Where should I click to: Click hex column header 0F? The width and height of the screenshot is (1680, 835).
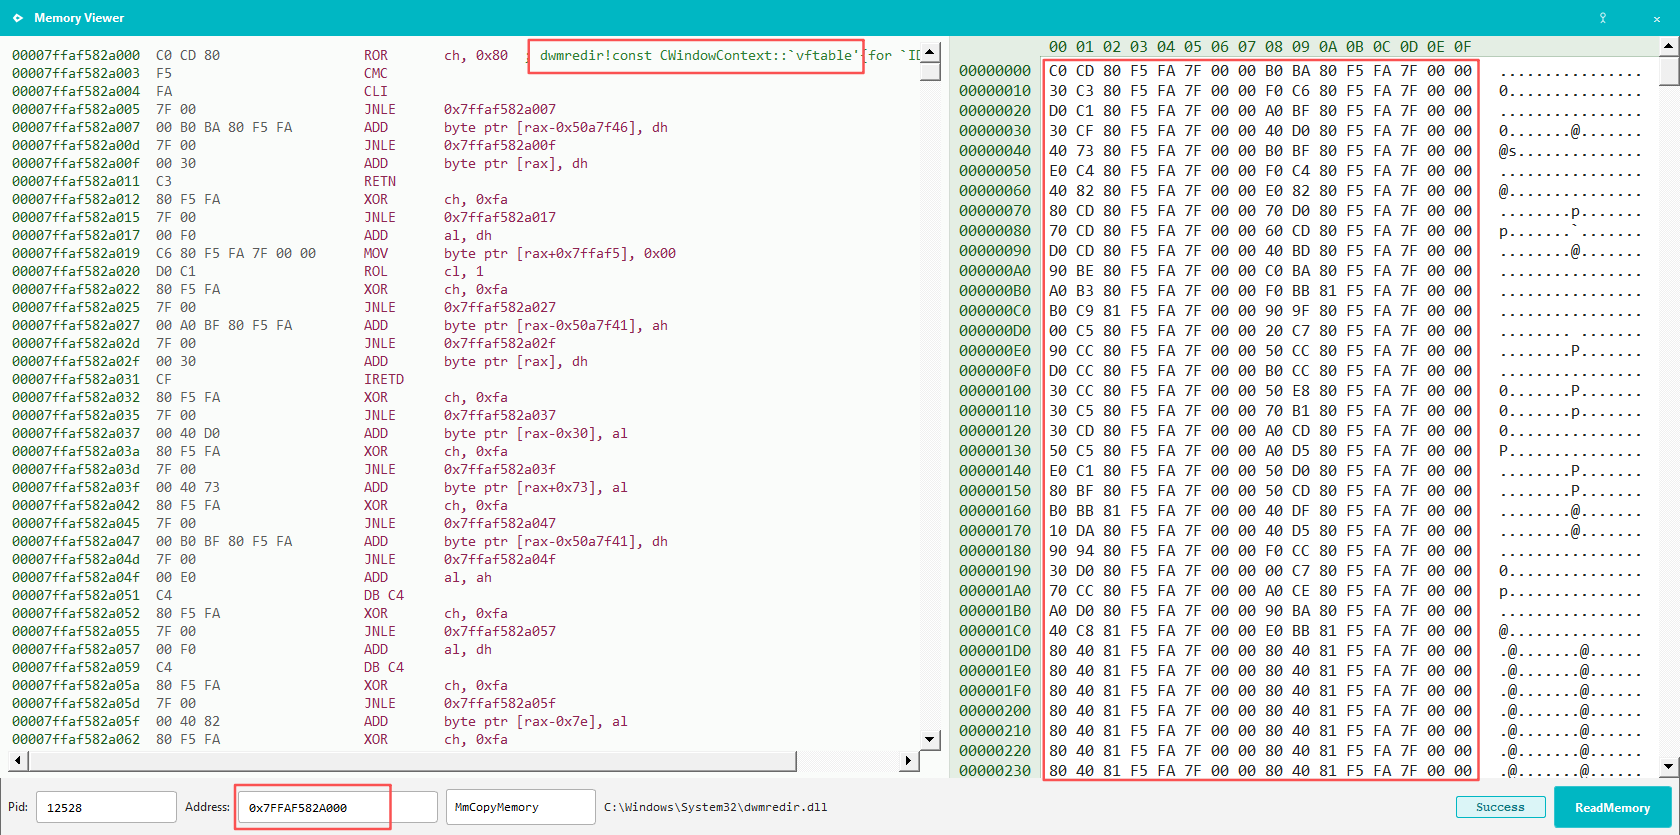point(1463,47)
